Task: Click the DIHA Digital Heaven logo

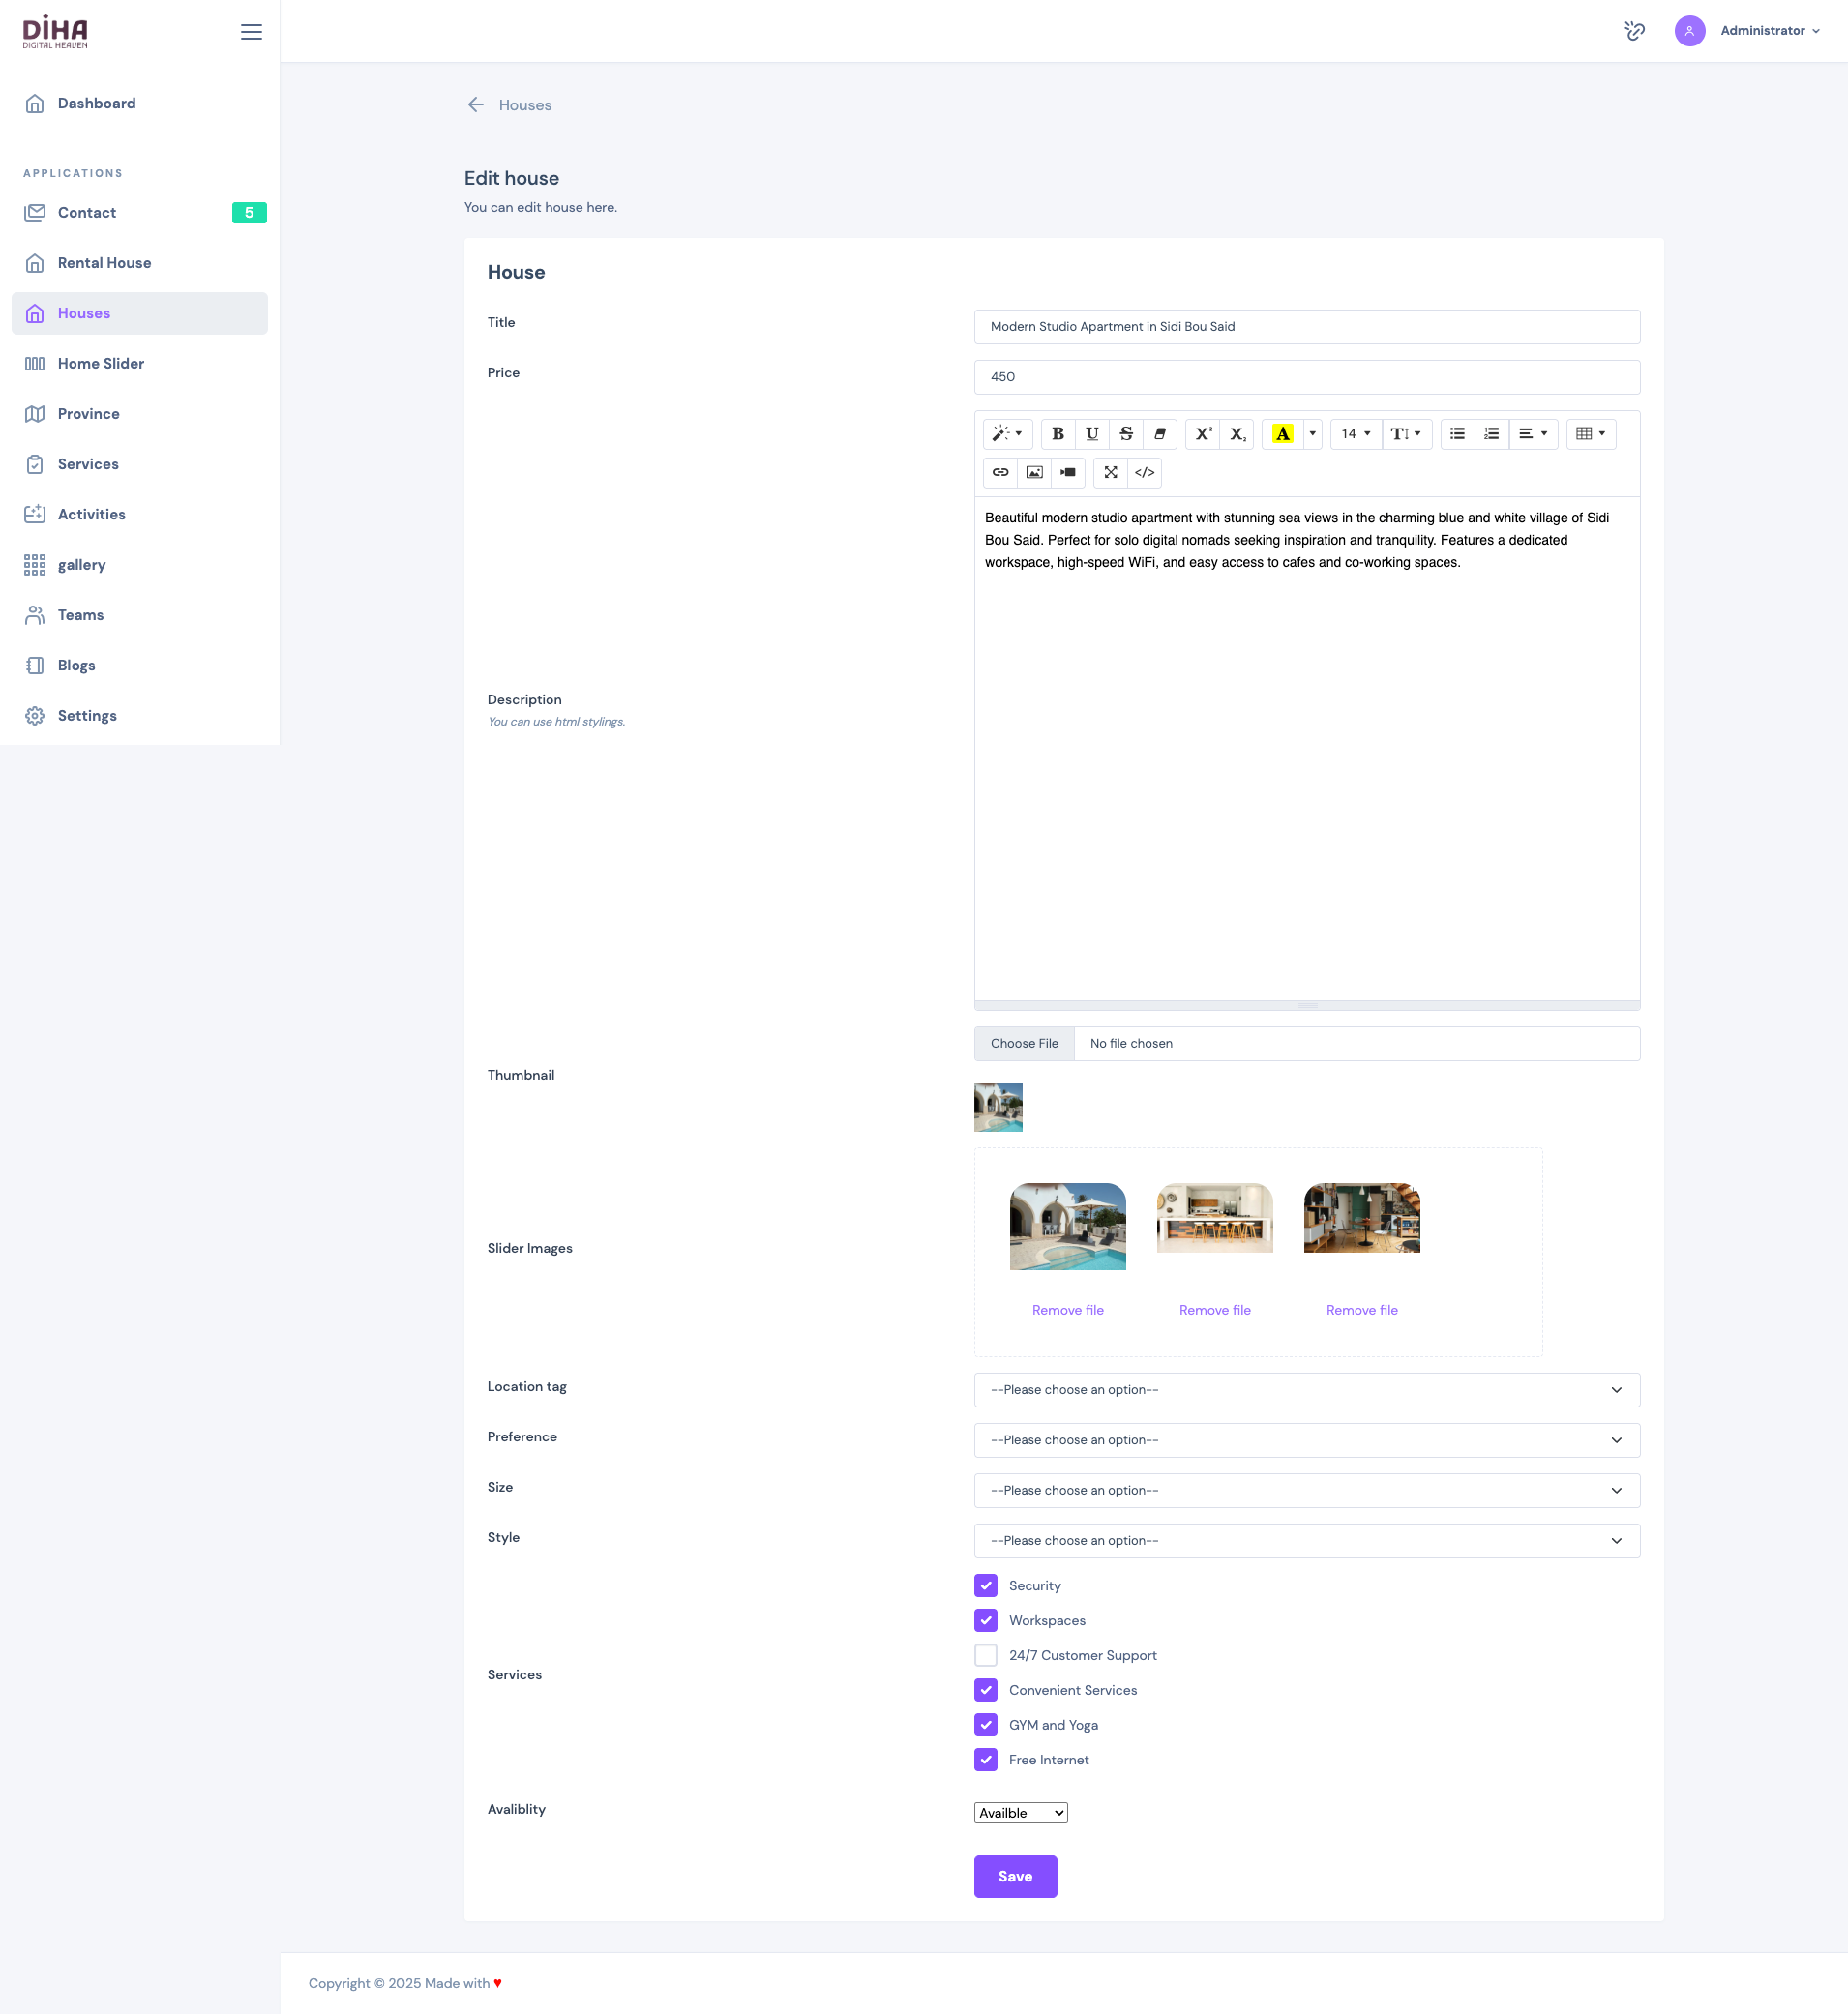Action: (55, 31)
